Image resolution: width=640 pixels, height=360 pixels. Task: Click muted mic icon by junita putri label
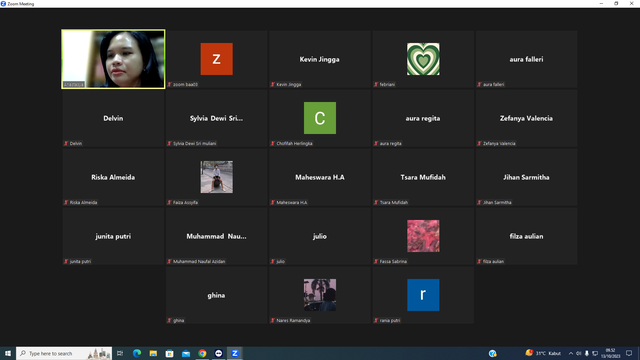(66, 261)
